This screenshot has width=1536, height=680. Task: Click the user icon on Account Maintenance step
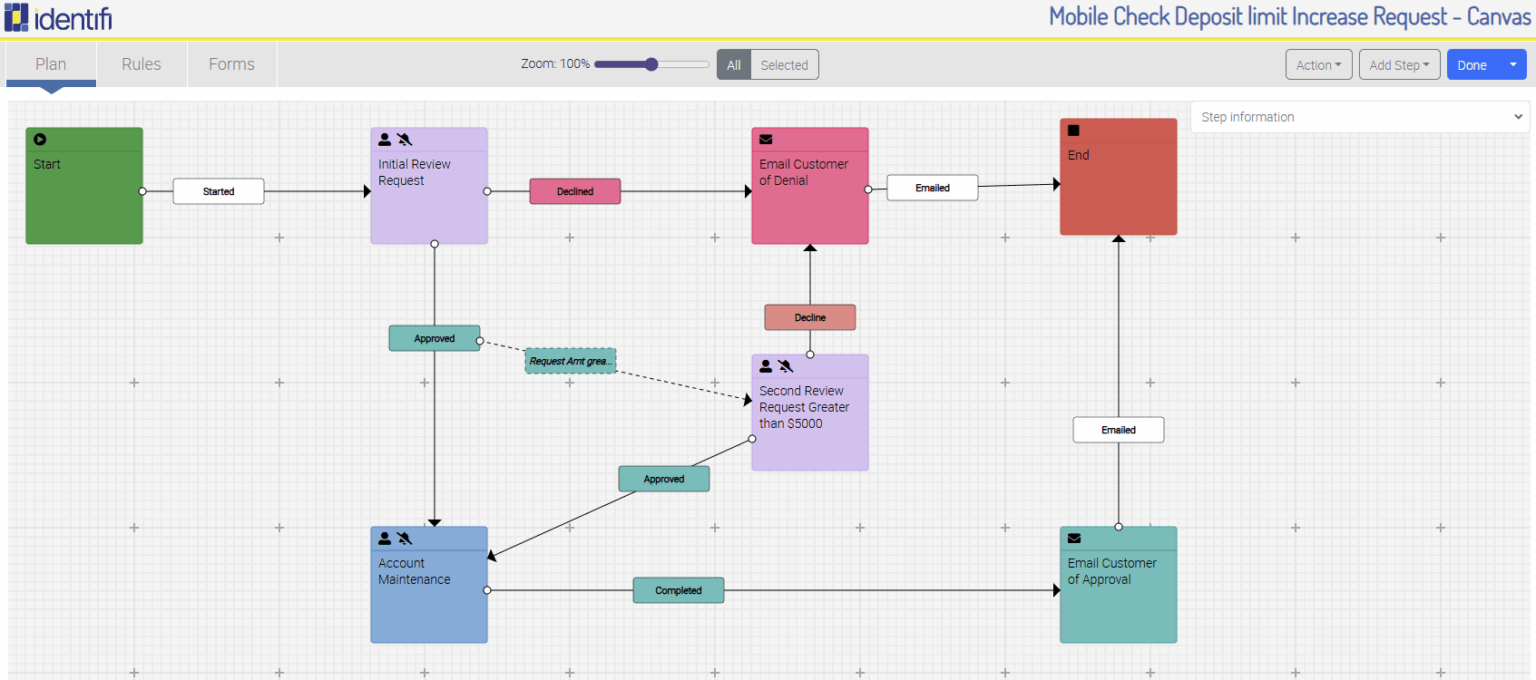click(x=385, y=538)
